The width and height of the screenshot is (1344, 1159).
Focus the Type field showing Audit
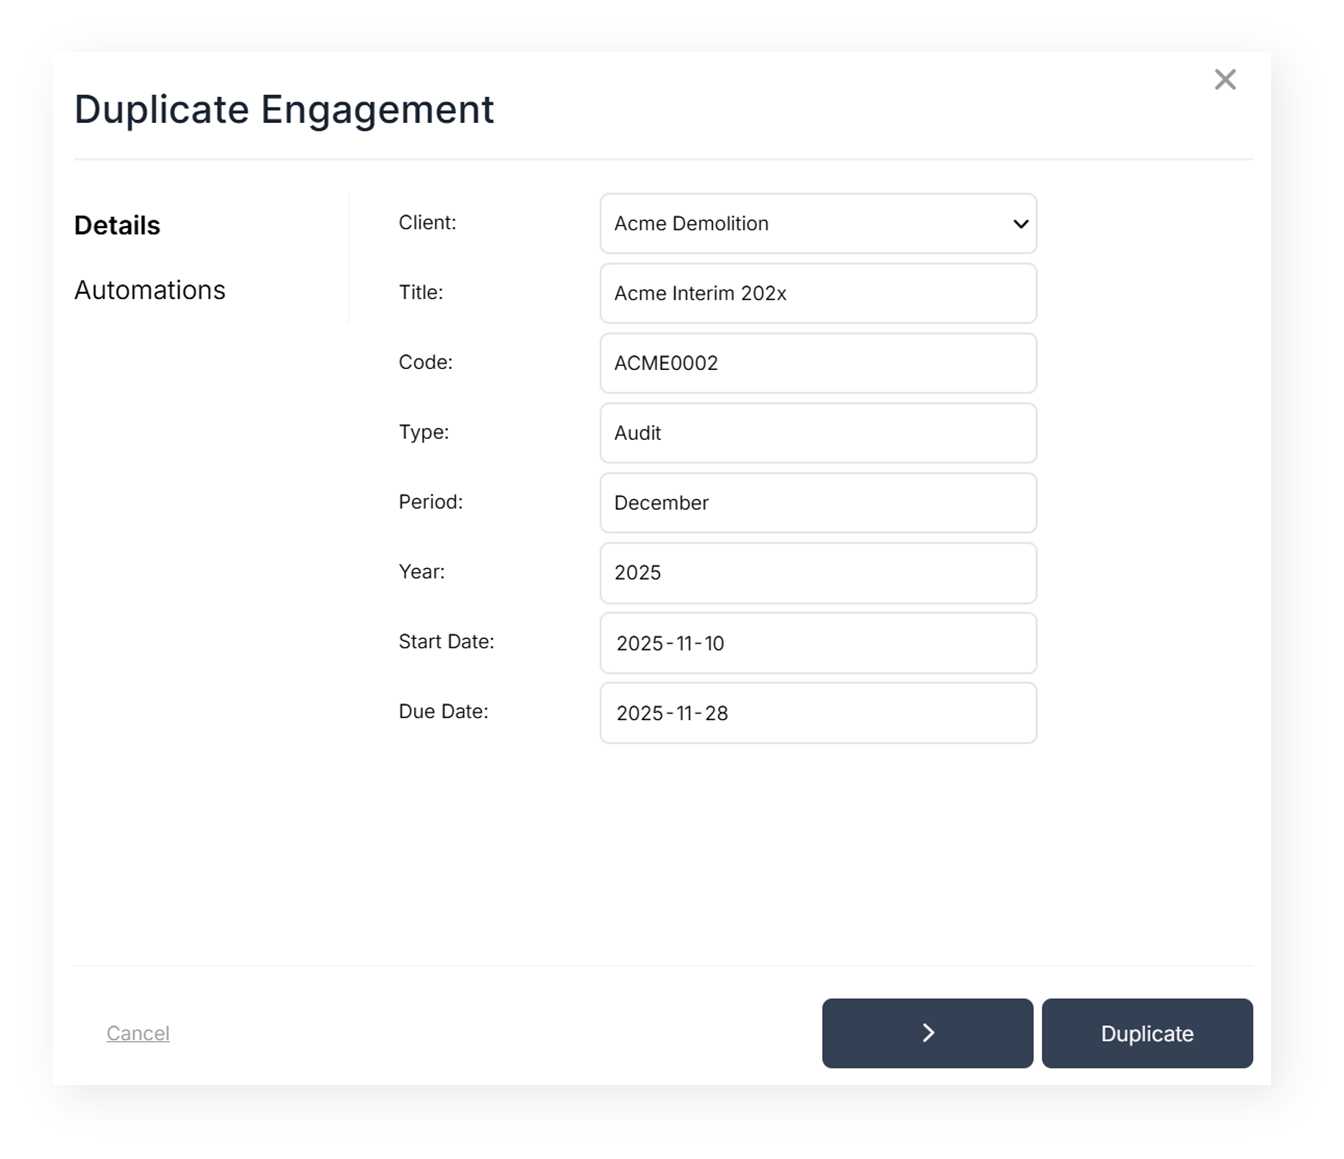coord(818,433)
